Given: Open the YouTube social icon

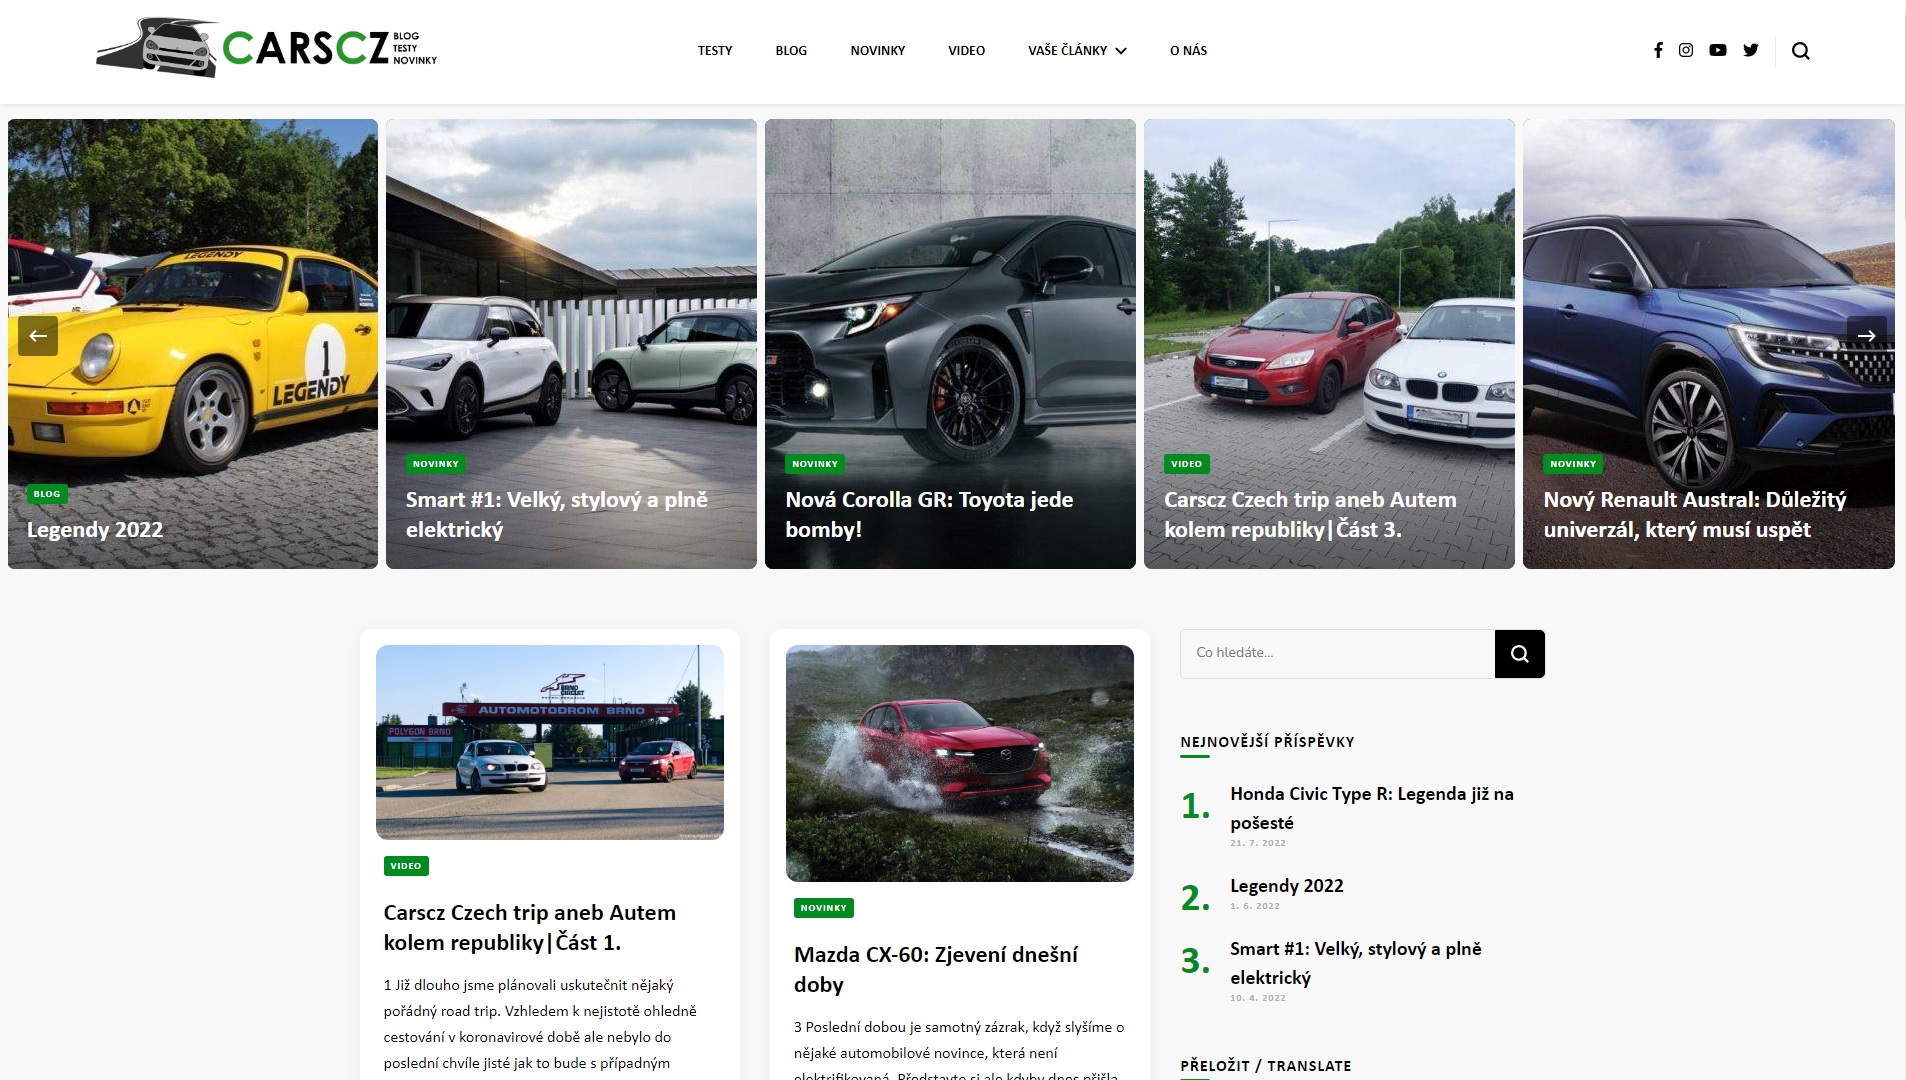Looking at the screenshot, I should pyautogui.click(x=1718, y=50).
